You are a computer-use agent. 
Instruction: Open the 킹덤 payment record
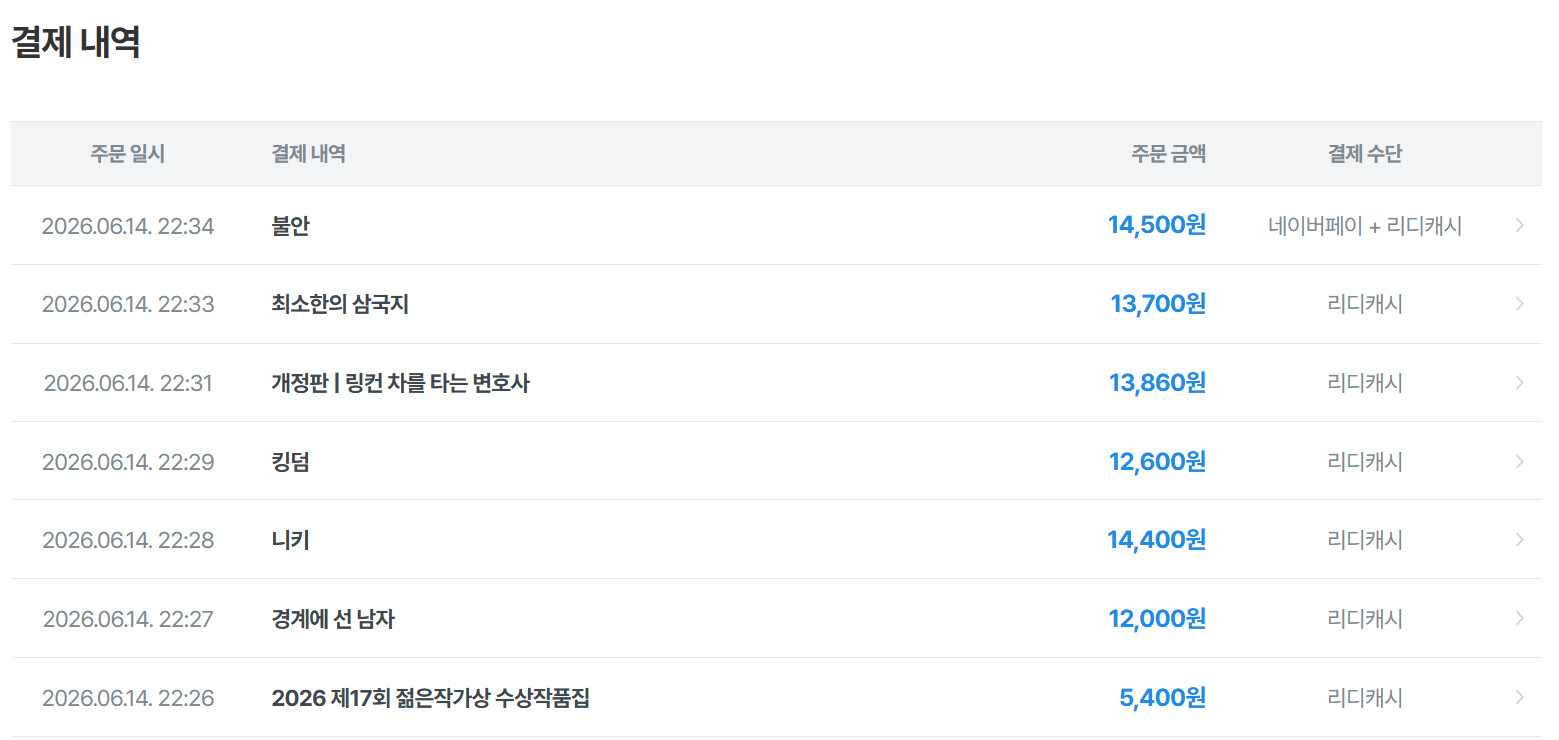point(290,462)
